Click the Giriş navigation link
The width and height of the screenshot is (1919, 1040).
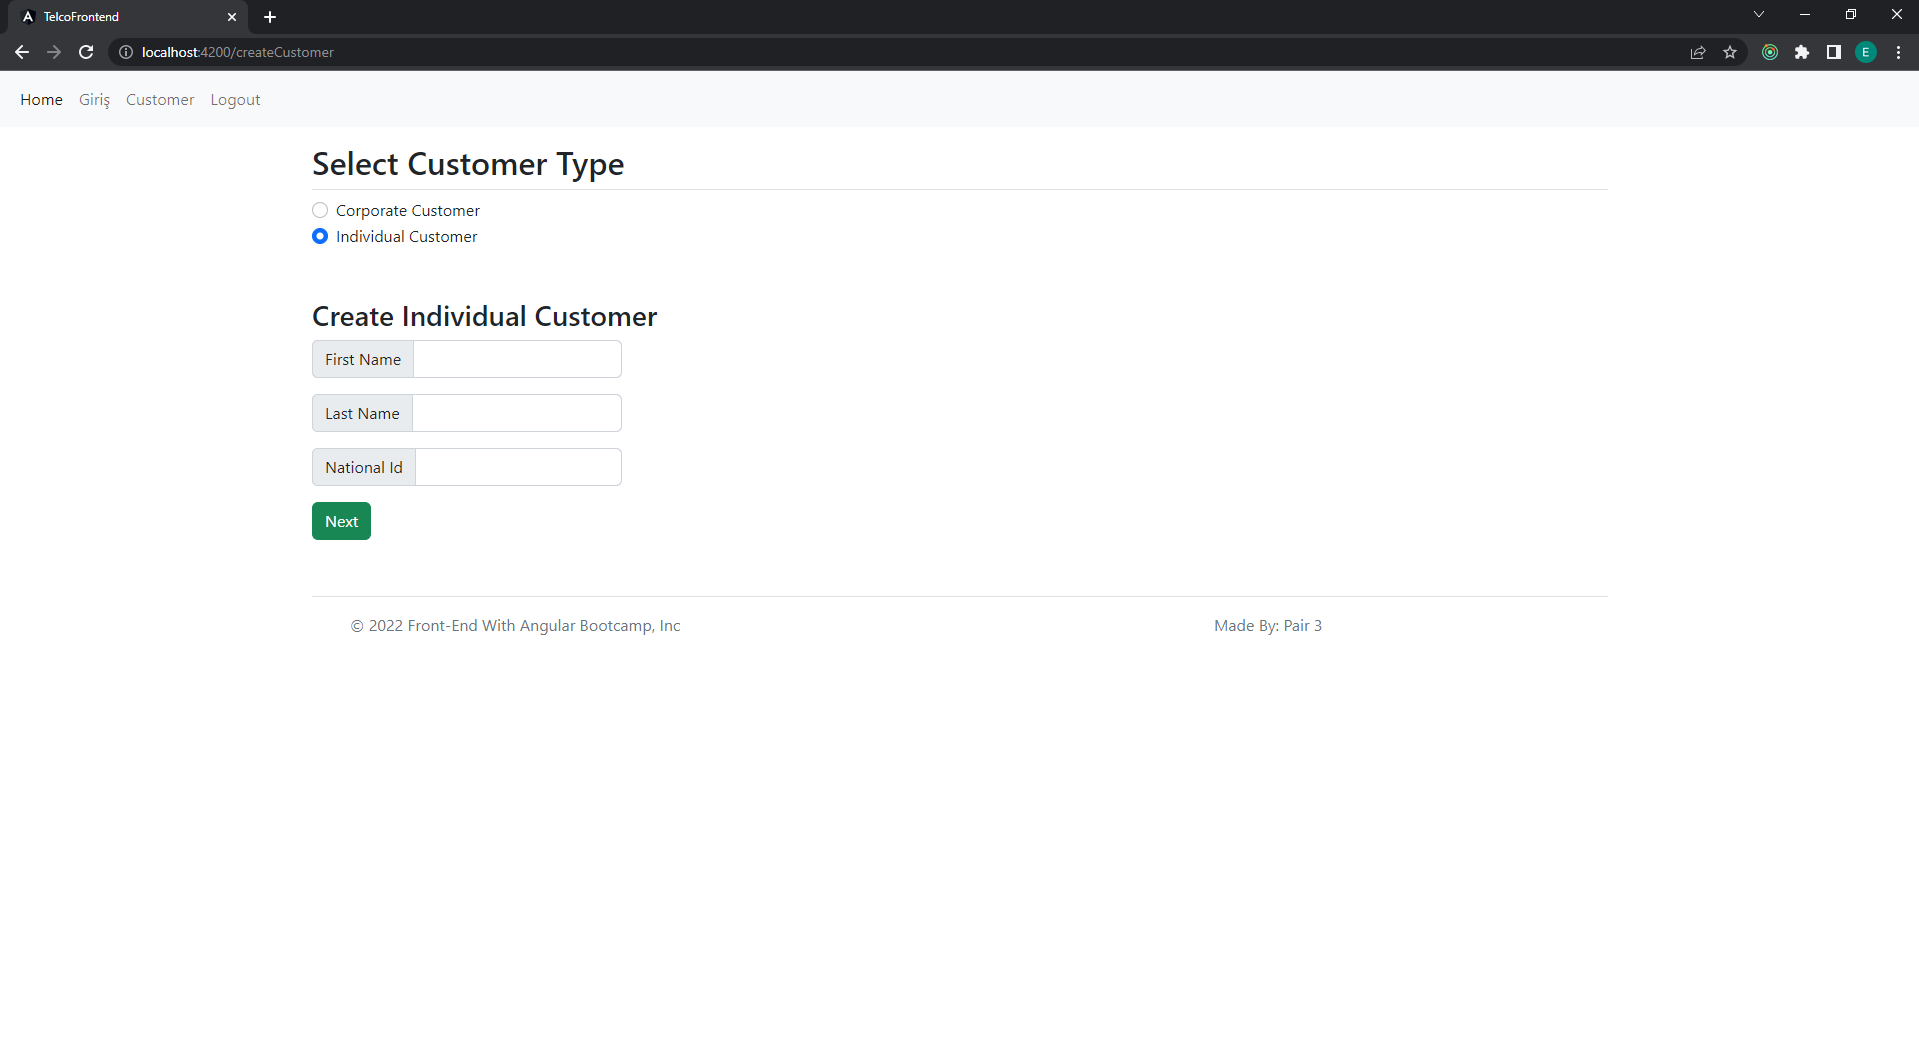(x=94, y=99)
